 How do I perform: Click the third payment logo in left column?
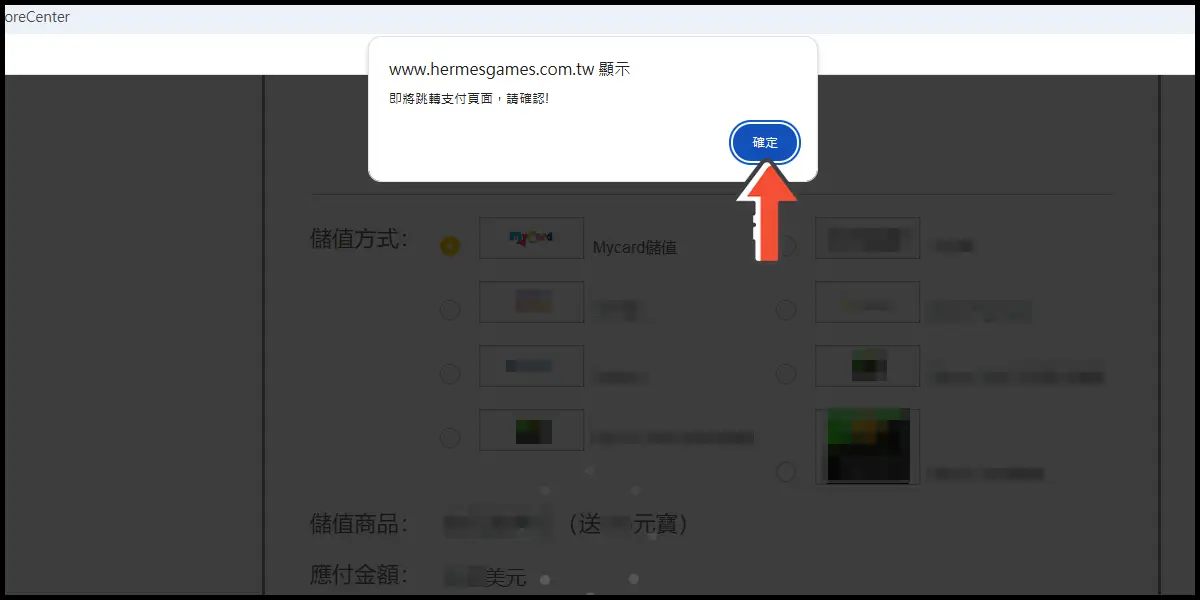531,366
